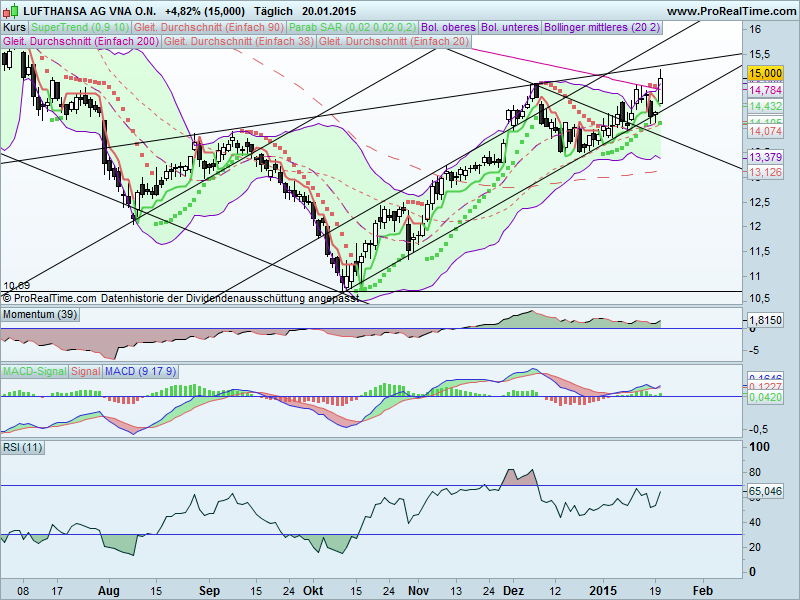
Task: Open the Momentum (39) panel label
Action: point(40,314)
